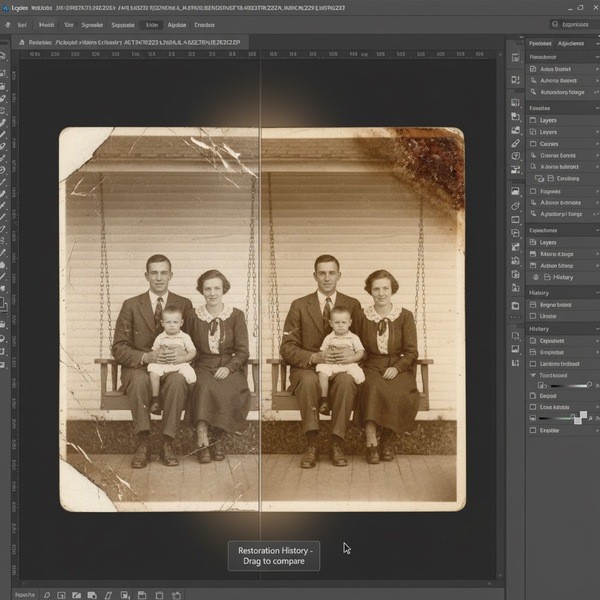This screenshot has height=600, width=600.
Task: Click the Restoration History compare button
Action: [x=274, y=556]
